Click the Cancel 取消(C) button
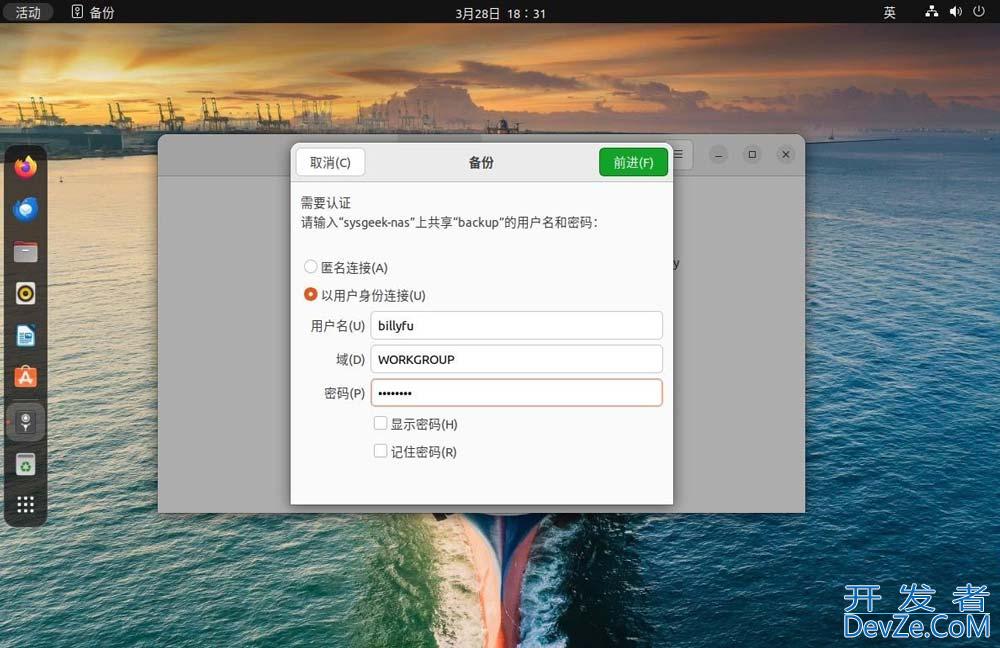The image size is (1000, 648). coord(330,162)
